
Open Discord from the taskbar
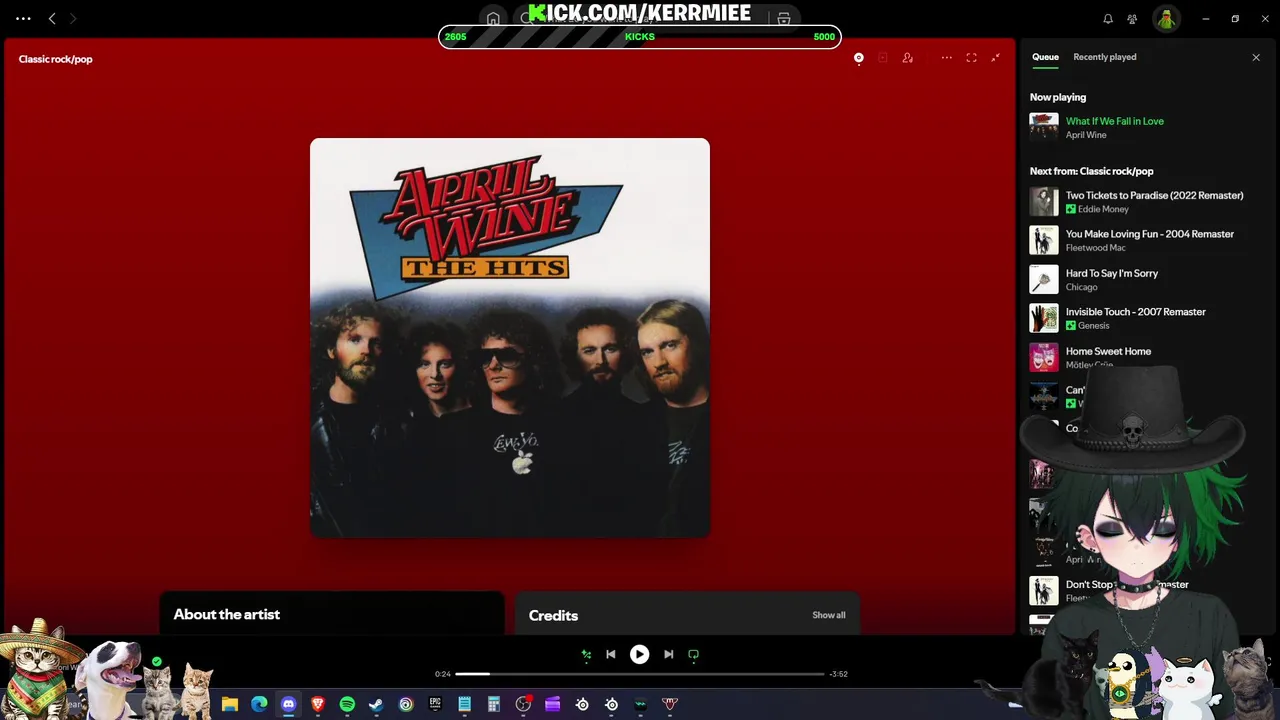288,705
